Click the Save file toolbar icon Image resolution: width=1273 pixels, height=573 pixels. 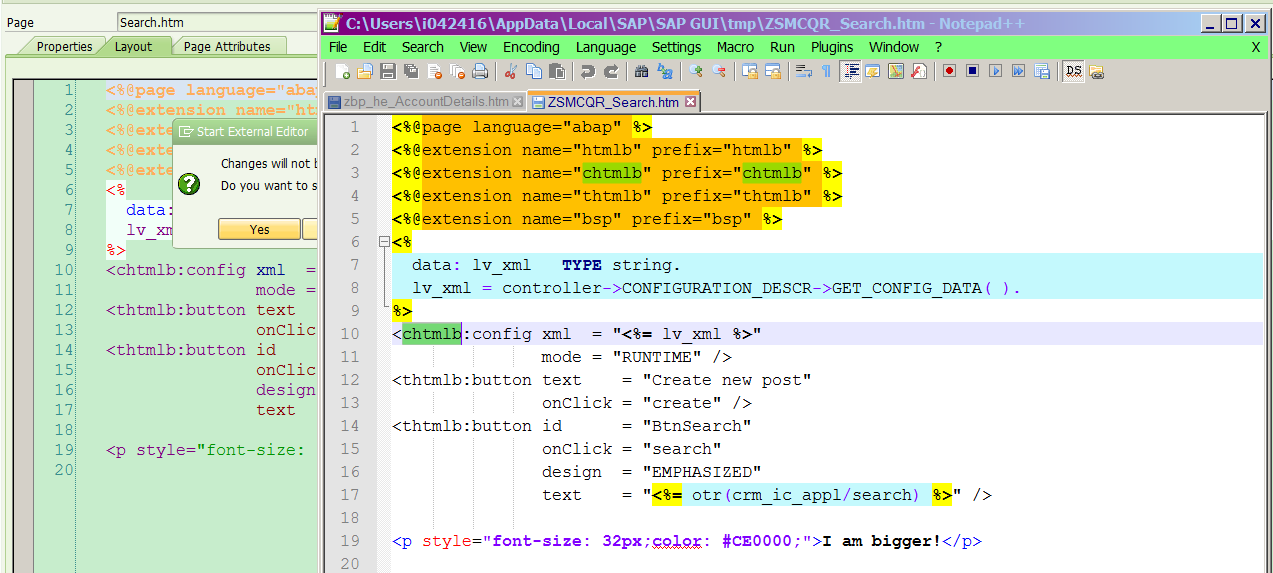click(x=387, y=71)
